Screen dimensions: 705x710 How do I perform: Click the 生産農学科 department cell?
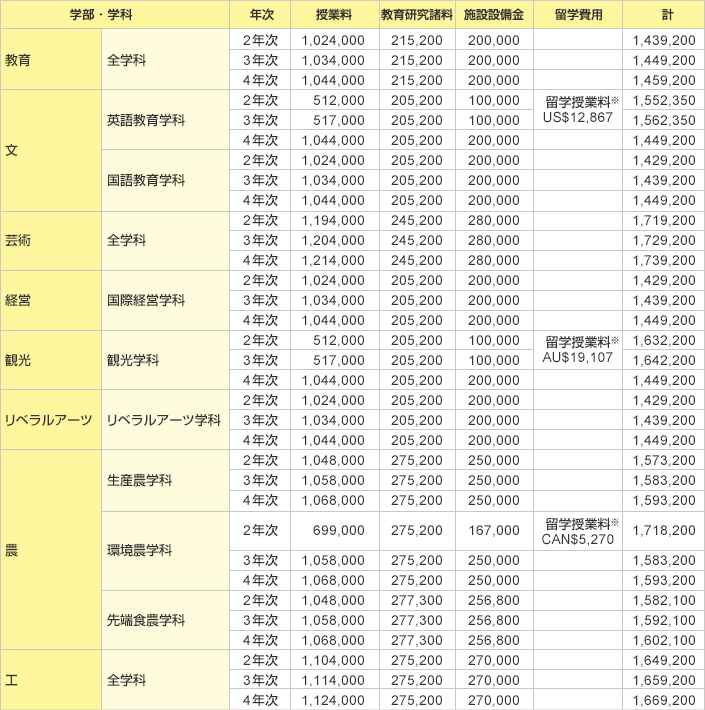click(x=165, y=480)
